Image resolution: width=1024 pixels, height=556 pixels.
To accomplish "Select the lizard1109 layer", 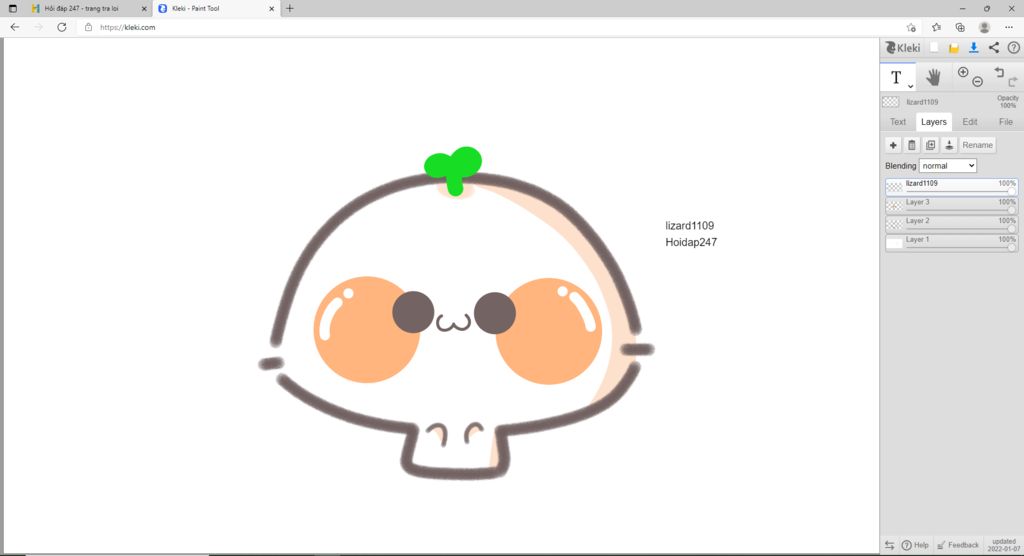I will [x=952, y=186].
